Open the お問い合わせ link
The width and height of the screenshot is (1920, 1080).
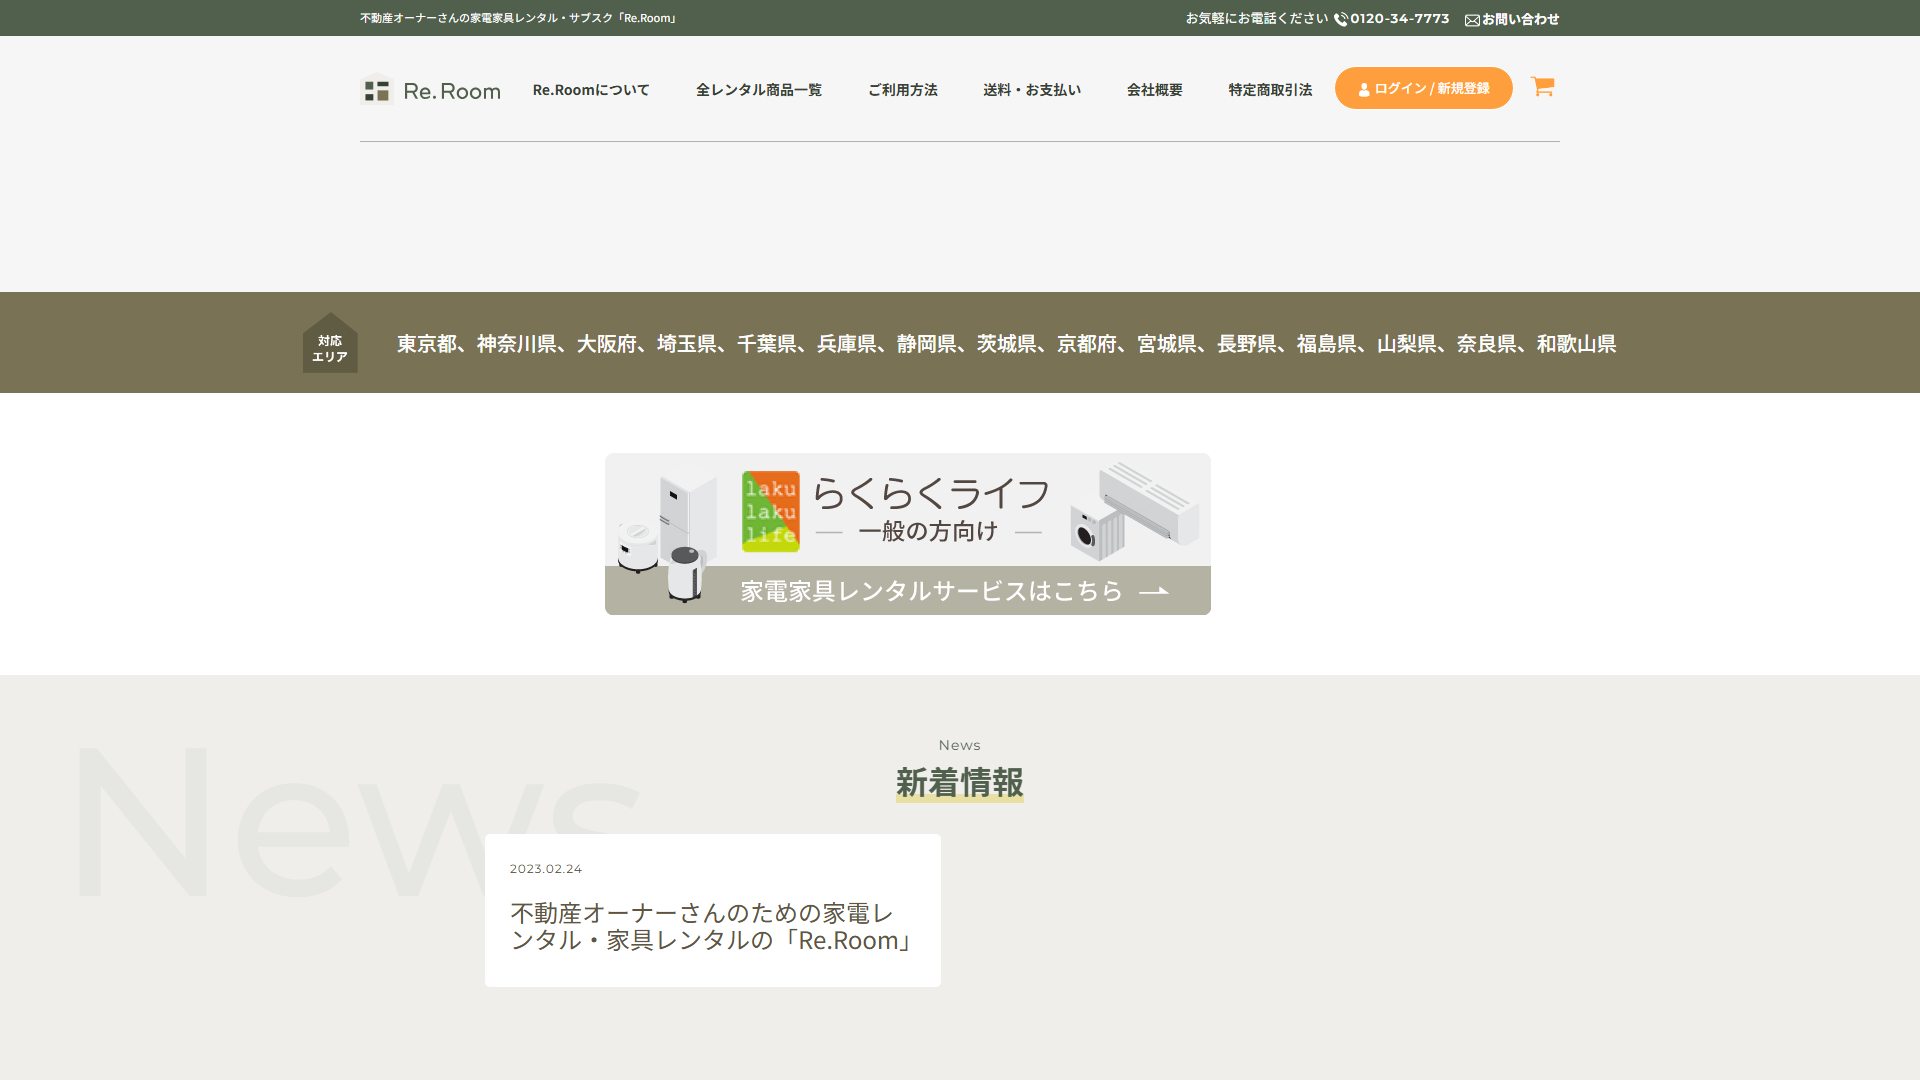[1519, 18]
